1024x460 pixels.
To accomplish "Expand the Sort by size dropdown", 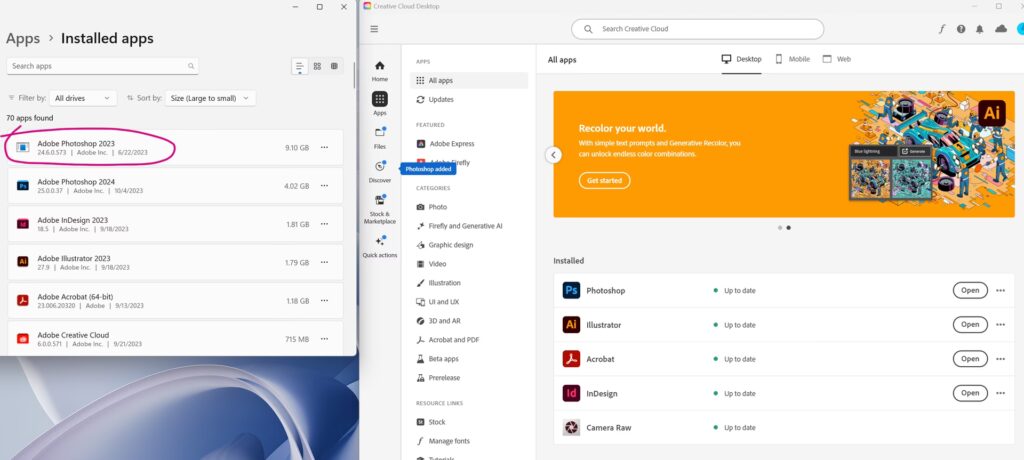I will click(x=210, y=98).
